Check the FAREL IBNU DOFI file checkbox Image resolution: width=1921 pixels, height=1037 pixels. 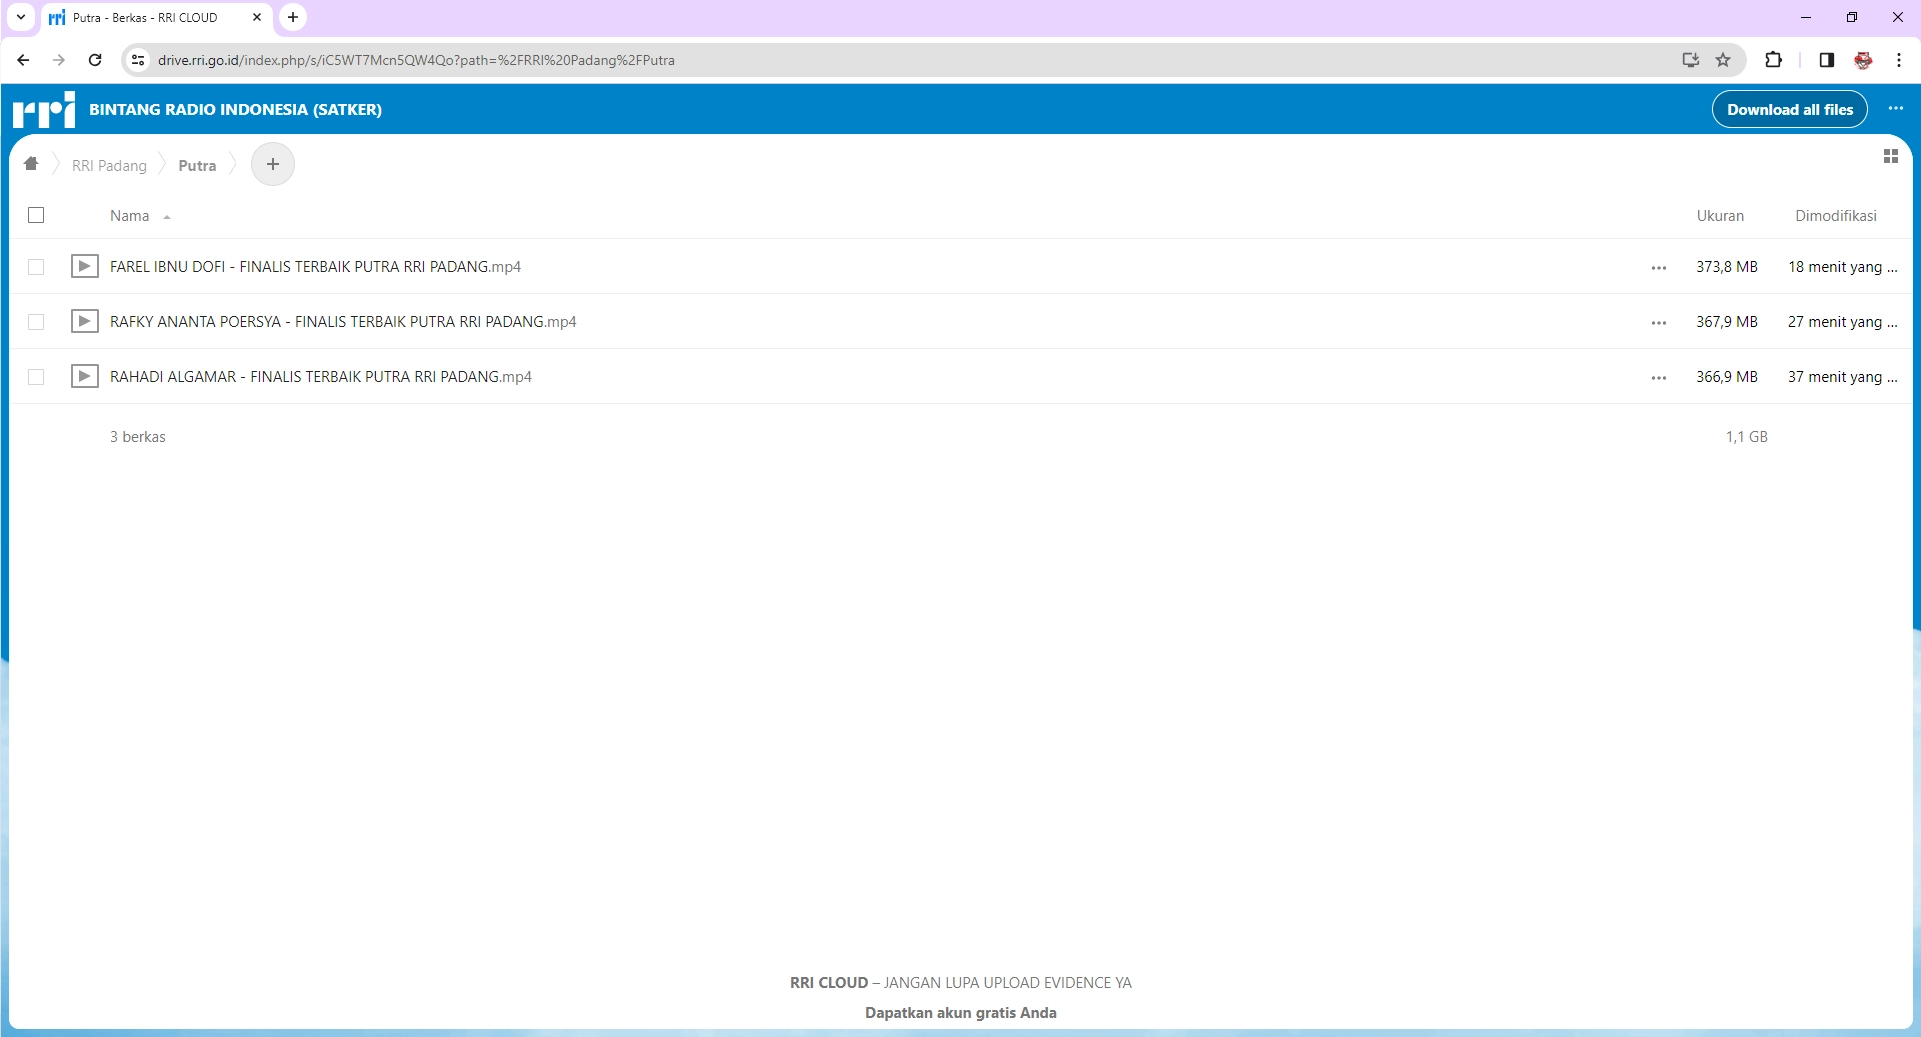point(37,267)
